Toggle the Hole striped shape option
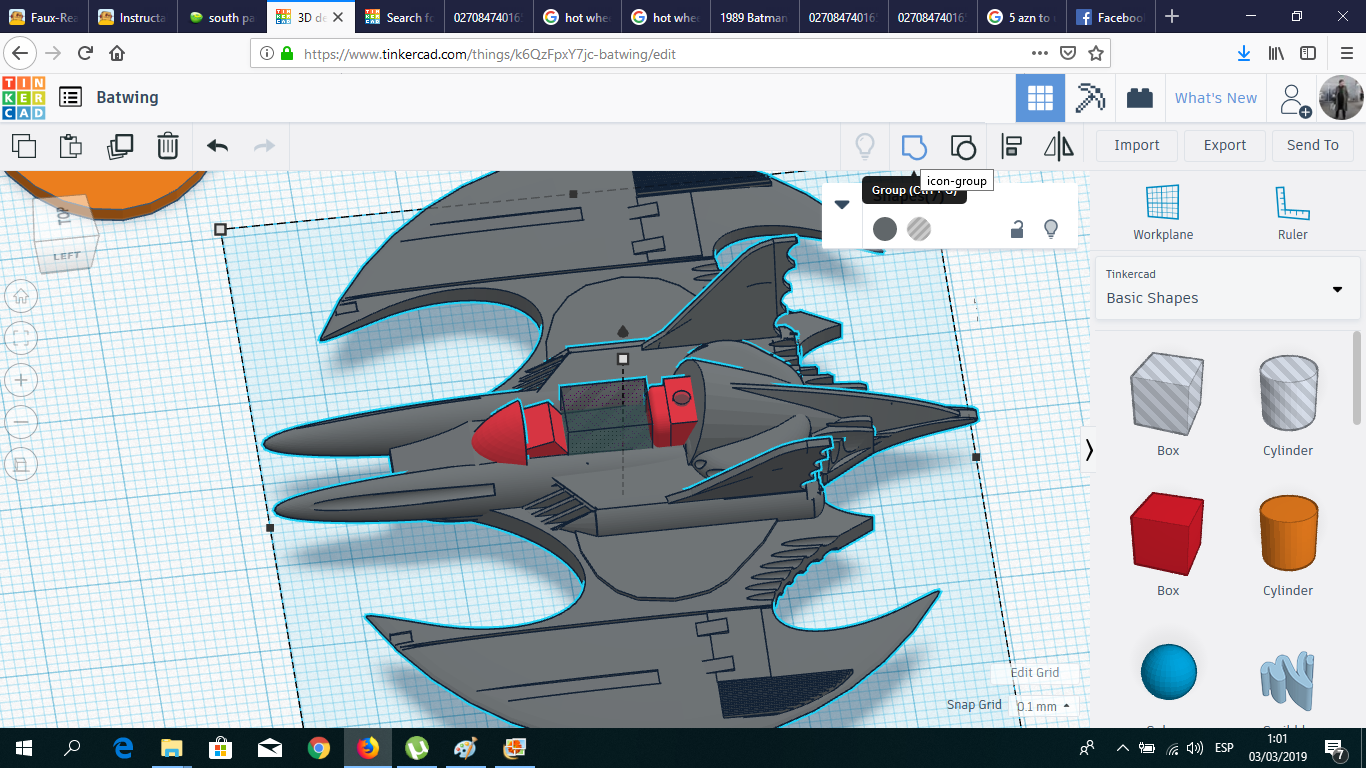Image resolution: width=1366 pixels, height=768 pixels. pyautogui.click(x=918, y=229)
